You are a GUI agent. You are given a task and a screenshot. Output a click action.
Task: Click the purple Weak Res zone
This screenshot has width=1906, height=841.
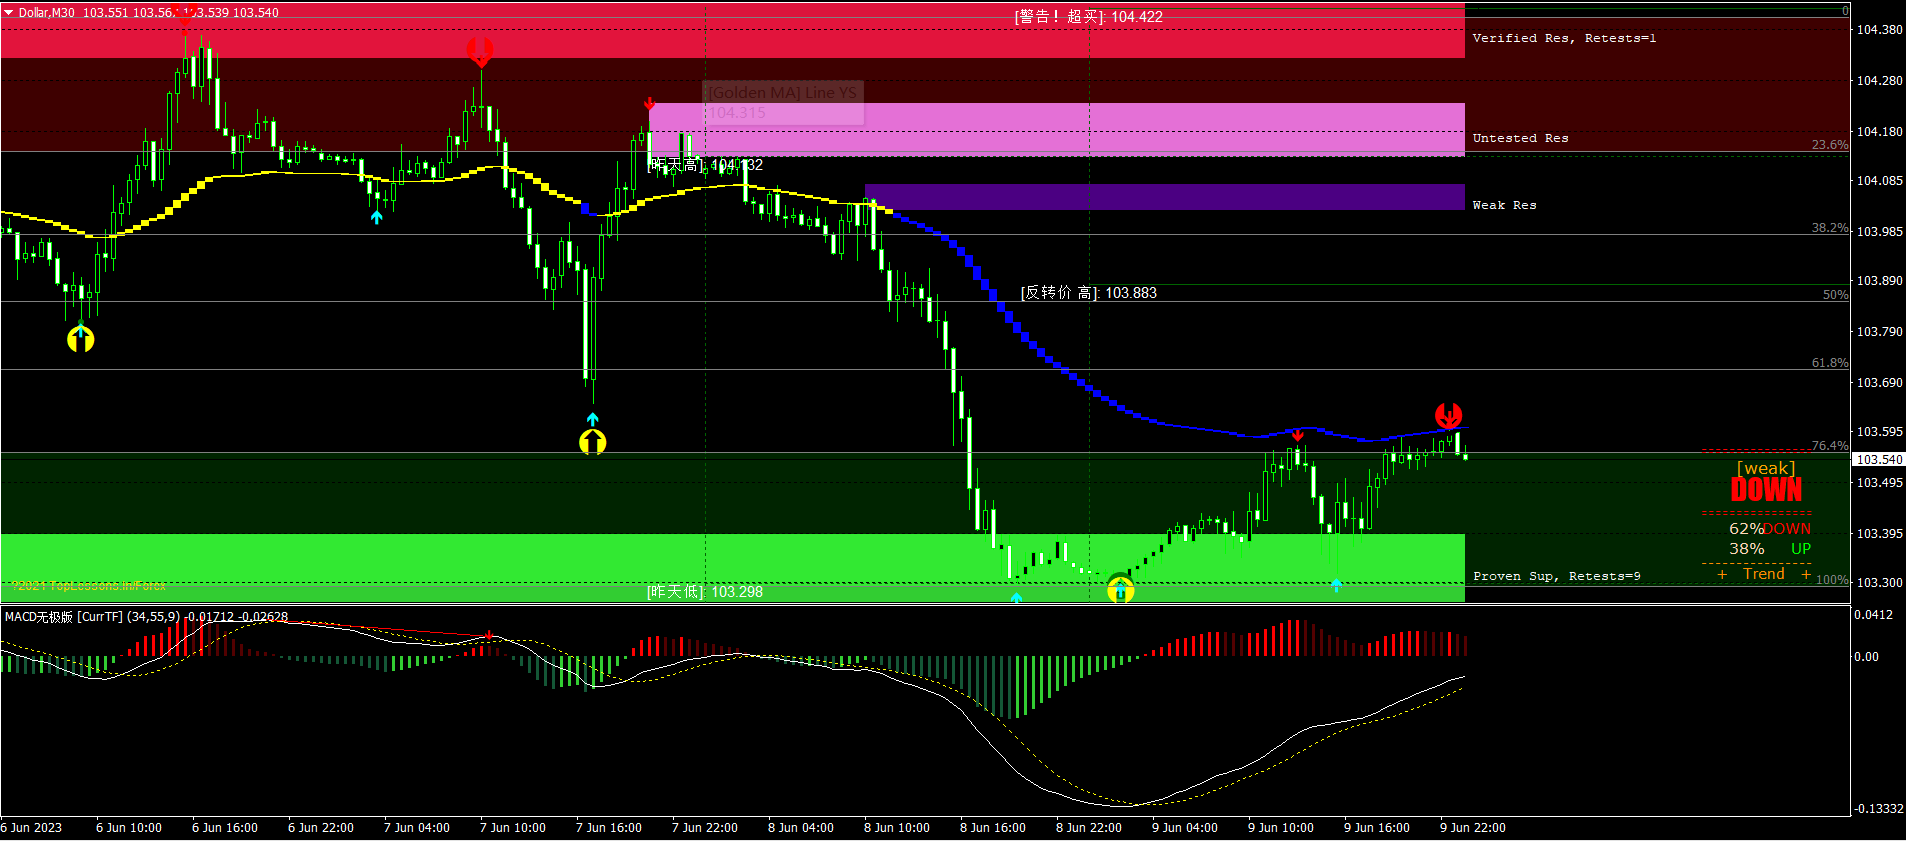coord(1164,197)
